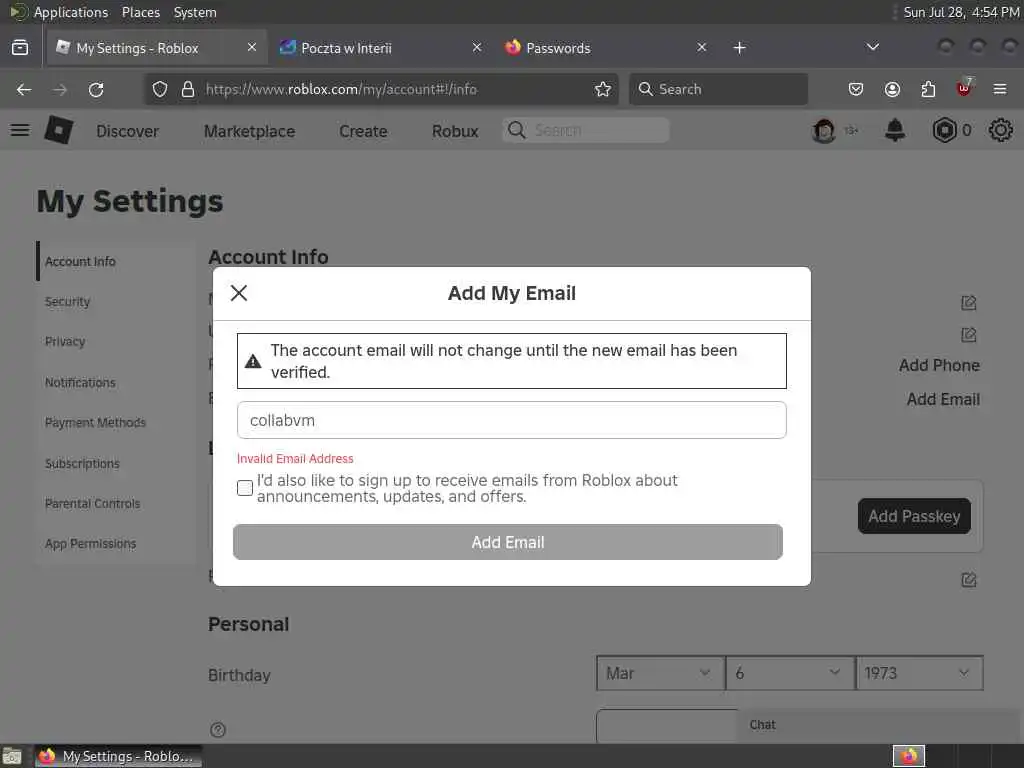Open the extensions puzzle icon
This screenshot has height=768, width=1024.
[x=928, y=89]
